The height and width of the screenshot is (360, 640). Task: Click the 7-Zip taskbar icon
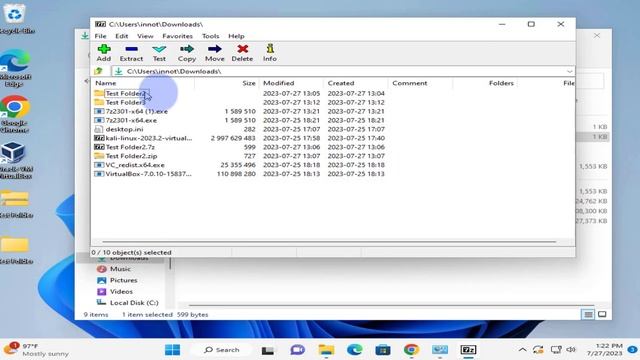[468, 350]
